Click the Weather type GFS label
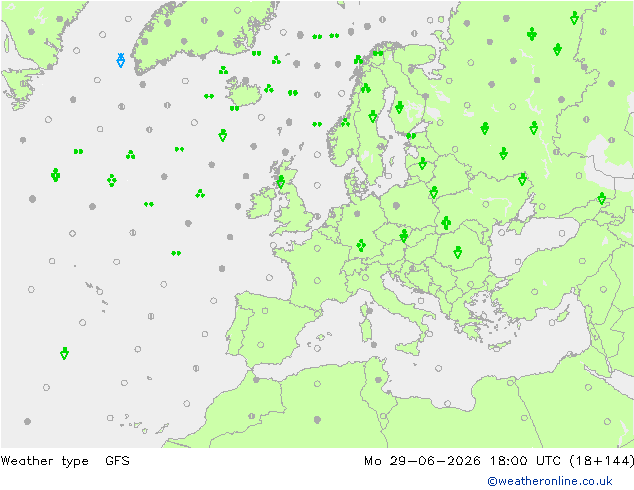 point(65,460)
